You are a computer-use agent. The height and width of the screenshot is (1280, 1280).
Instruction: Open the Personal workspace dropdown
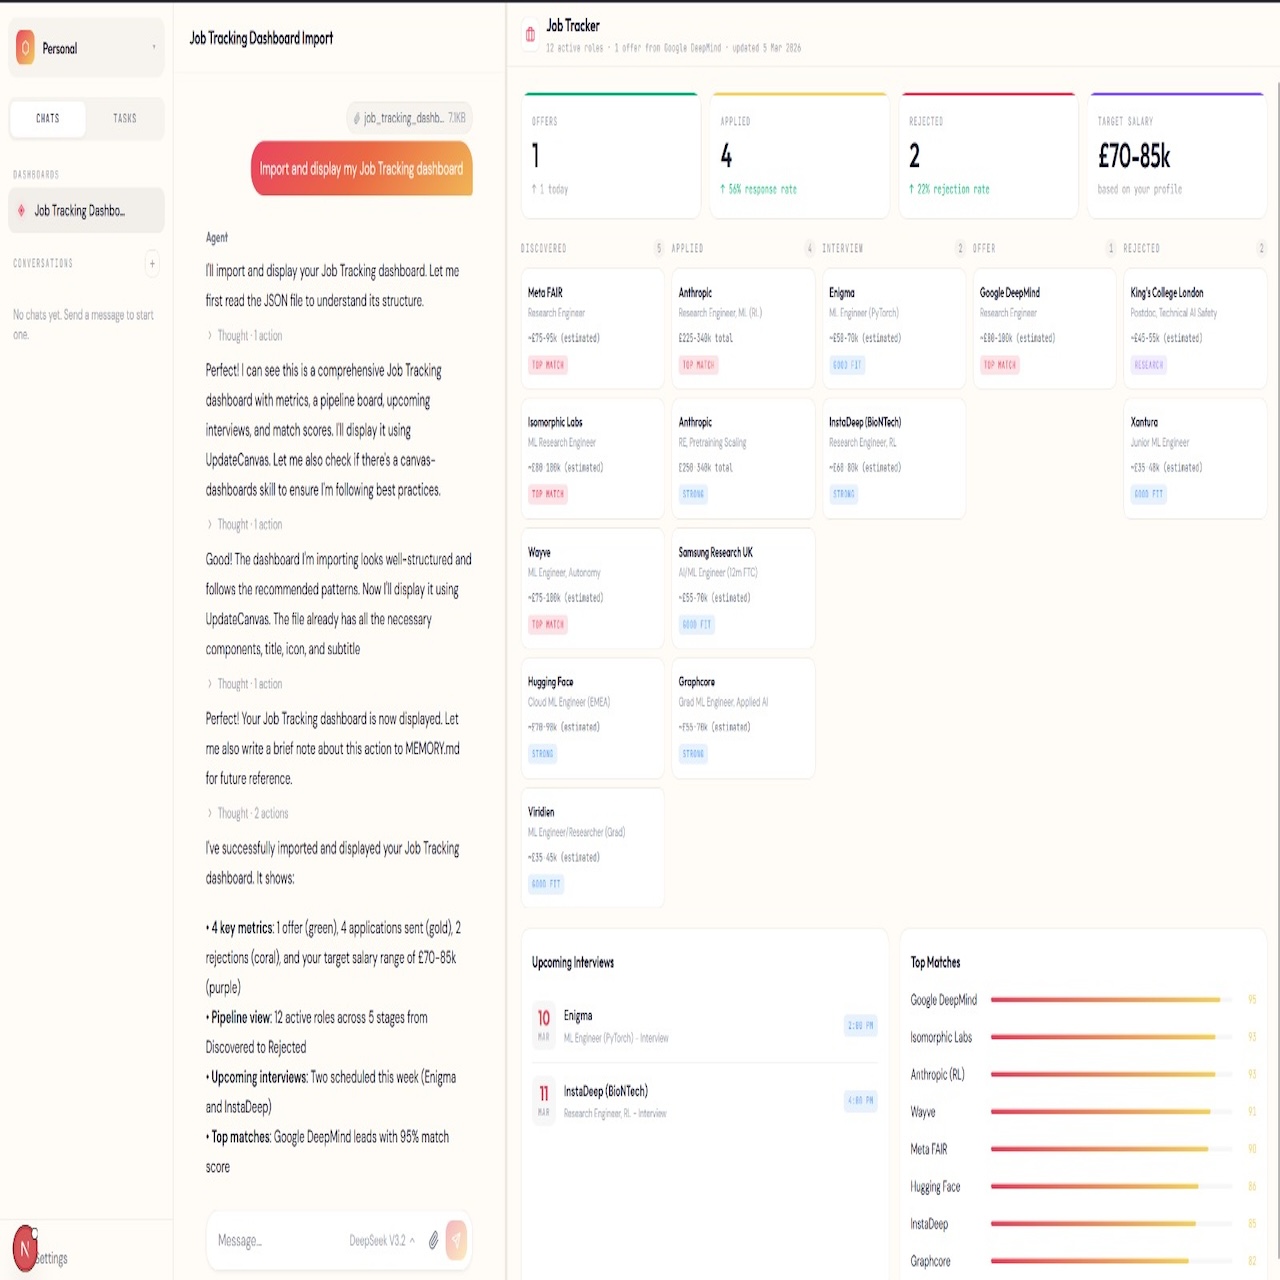tap(87, 48)
